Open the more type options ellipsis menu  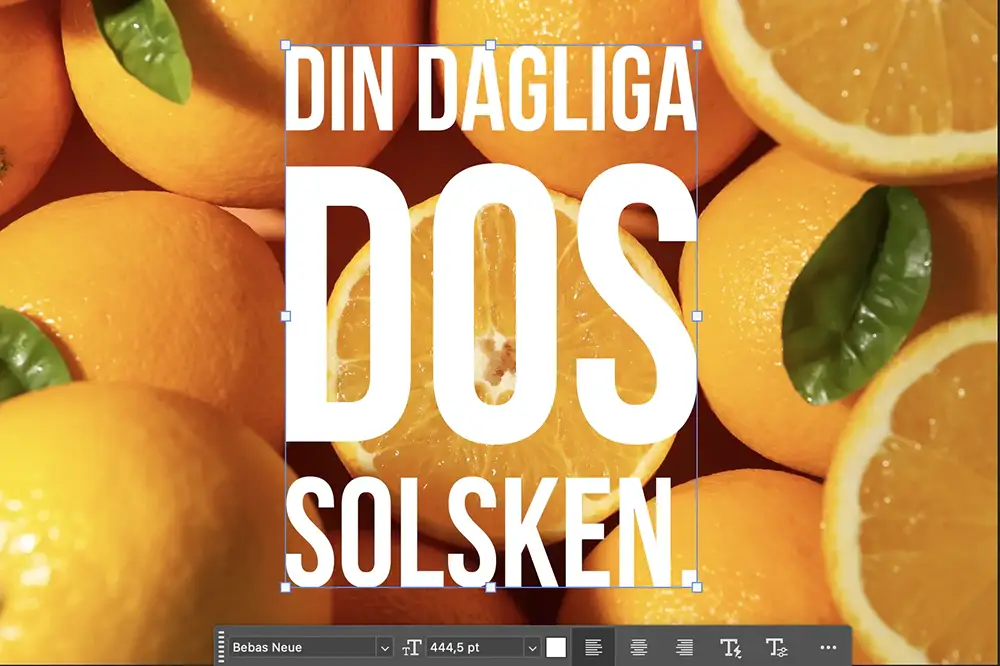click(827, 648)
